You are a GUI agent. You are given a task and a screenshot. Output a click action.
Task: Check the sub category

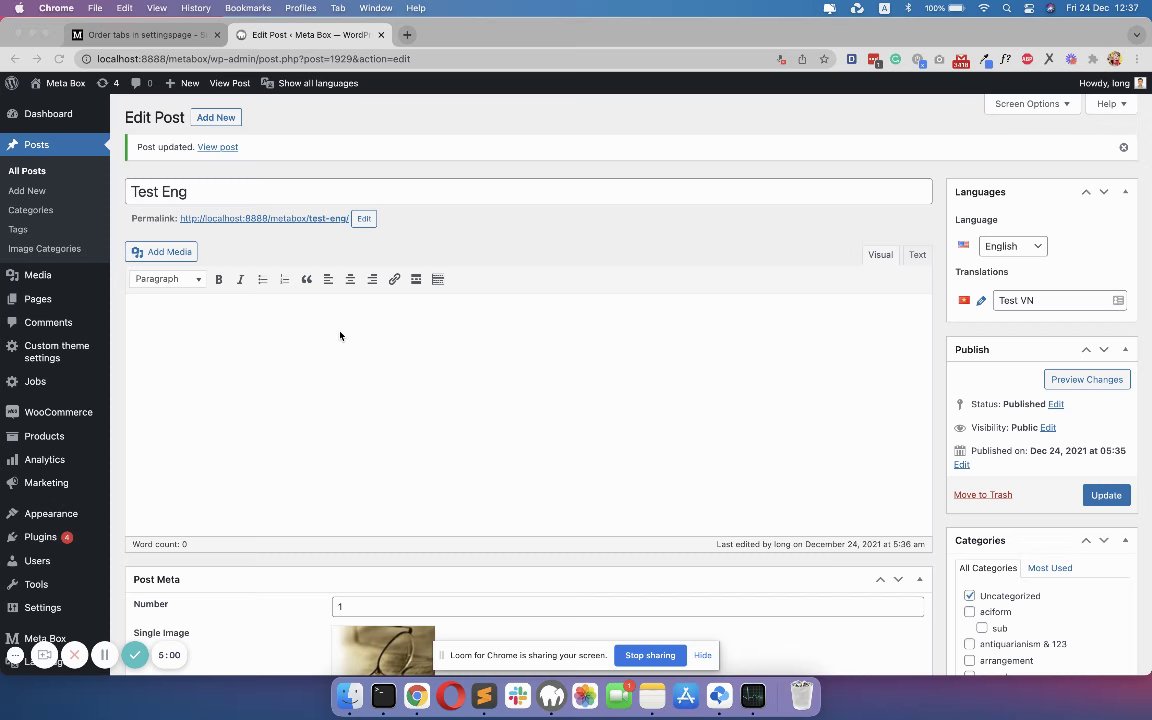tap(982, 627)
